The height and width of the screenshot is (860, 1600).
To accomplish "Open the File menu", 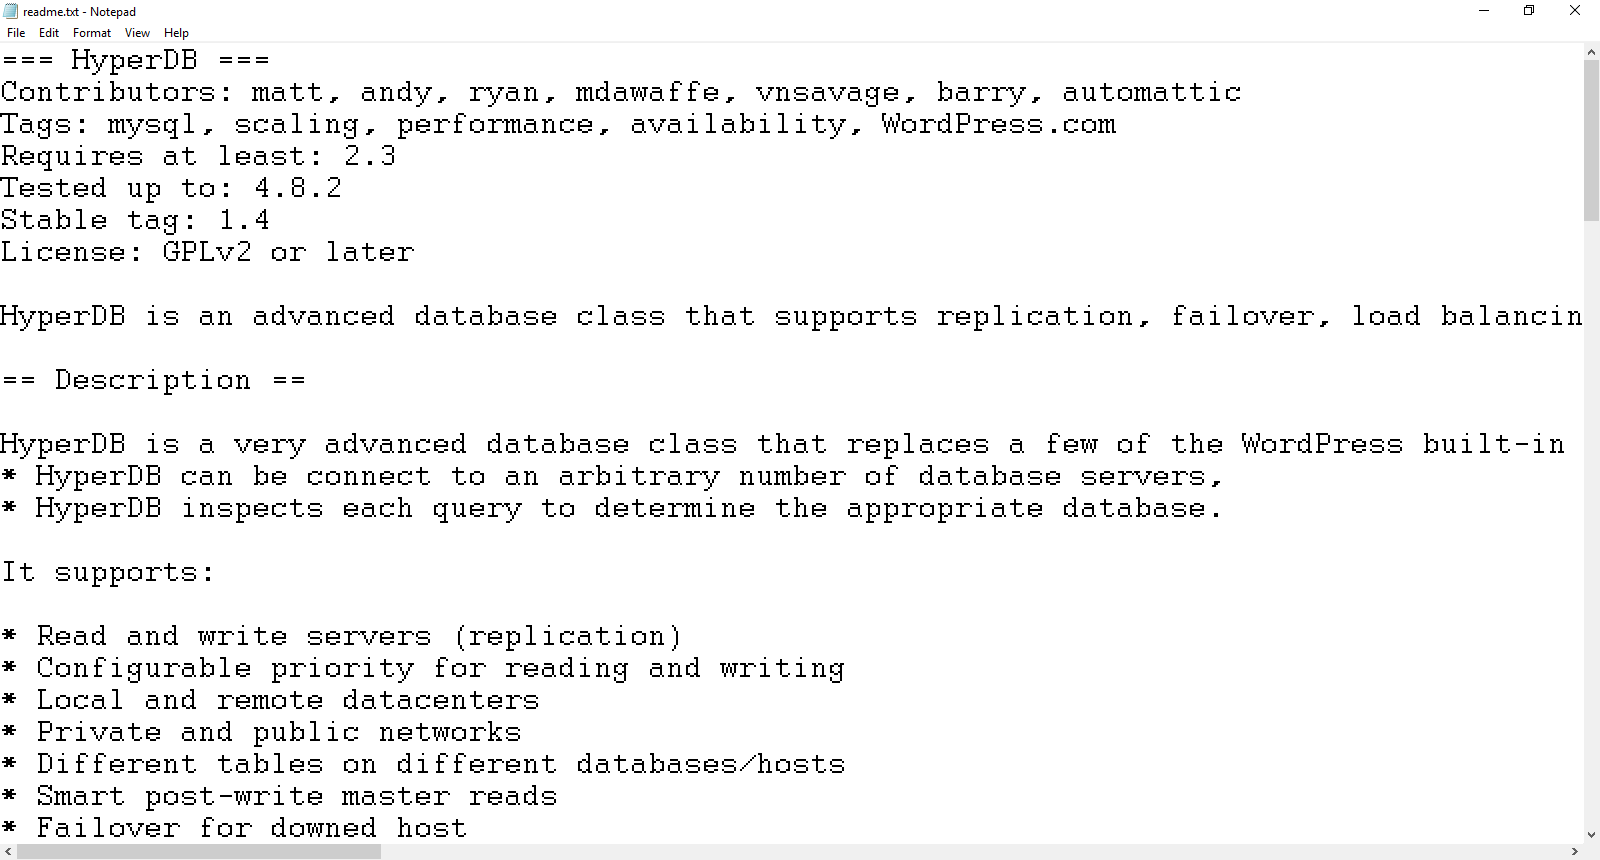I will click(x=16, y=33).
